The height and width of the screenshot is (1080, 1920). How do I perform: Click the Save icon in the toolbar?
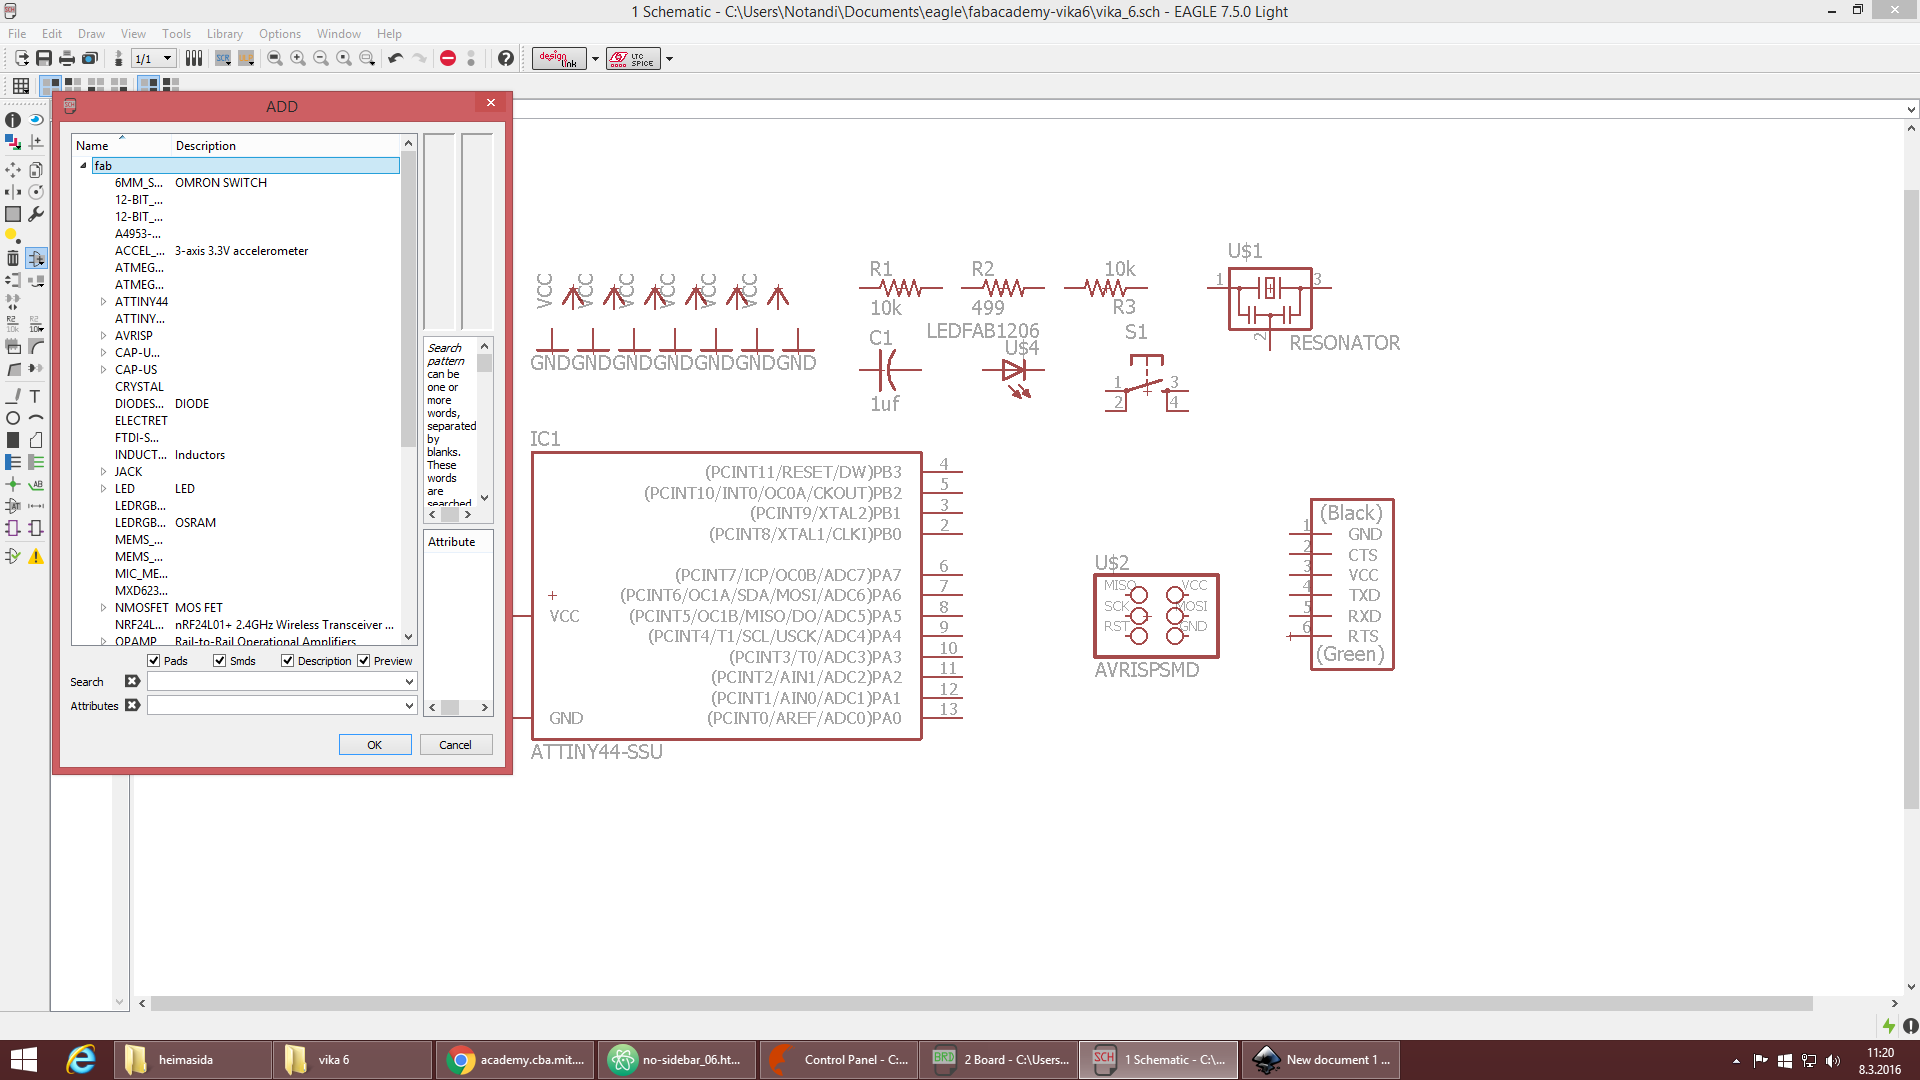pyautogui.click(x=44, y=58)
